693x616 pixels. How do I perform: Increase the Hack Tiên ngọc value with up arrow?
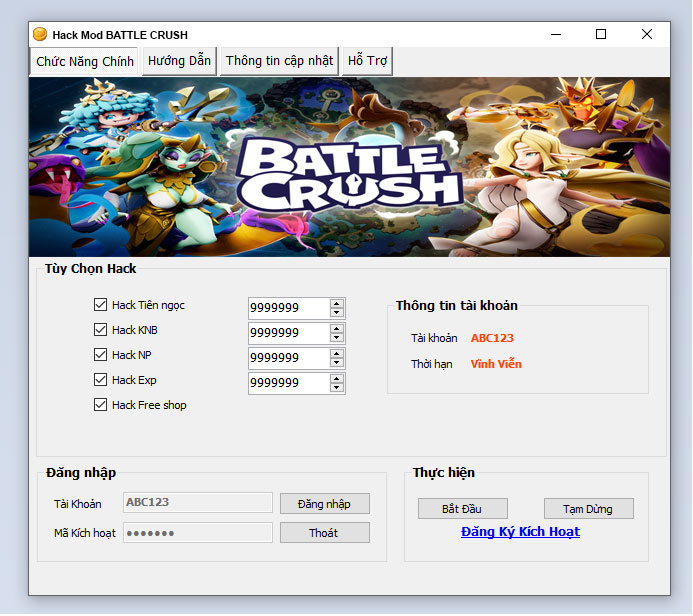click(337, 304)
